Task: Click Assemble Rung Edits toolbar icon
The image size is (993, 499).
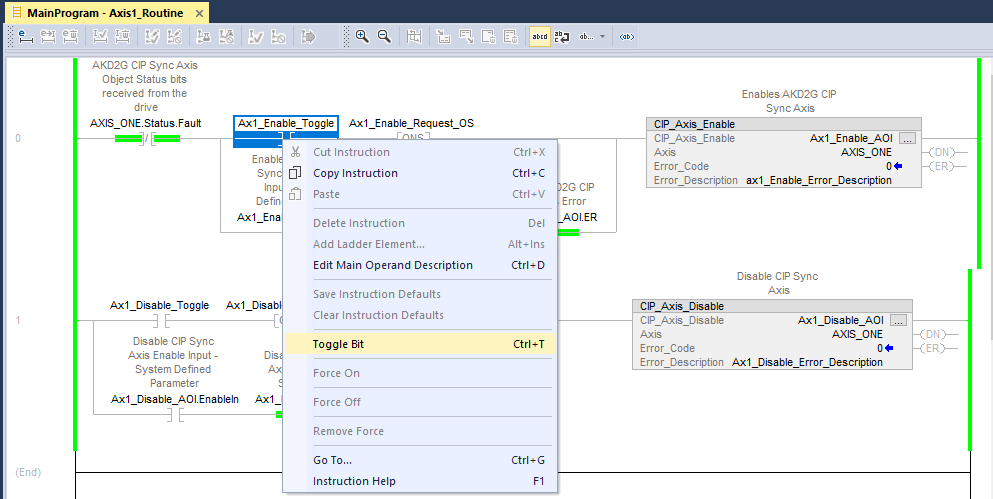Action: (x=100, y=37)
